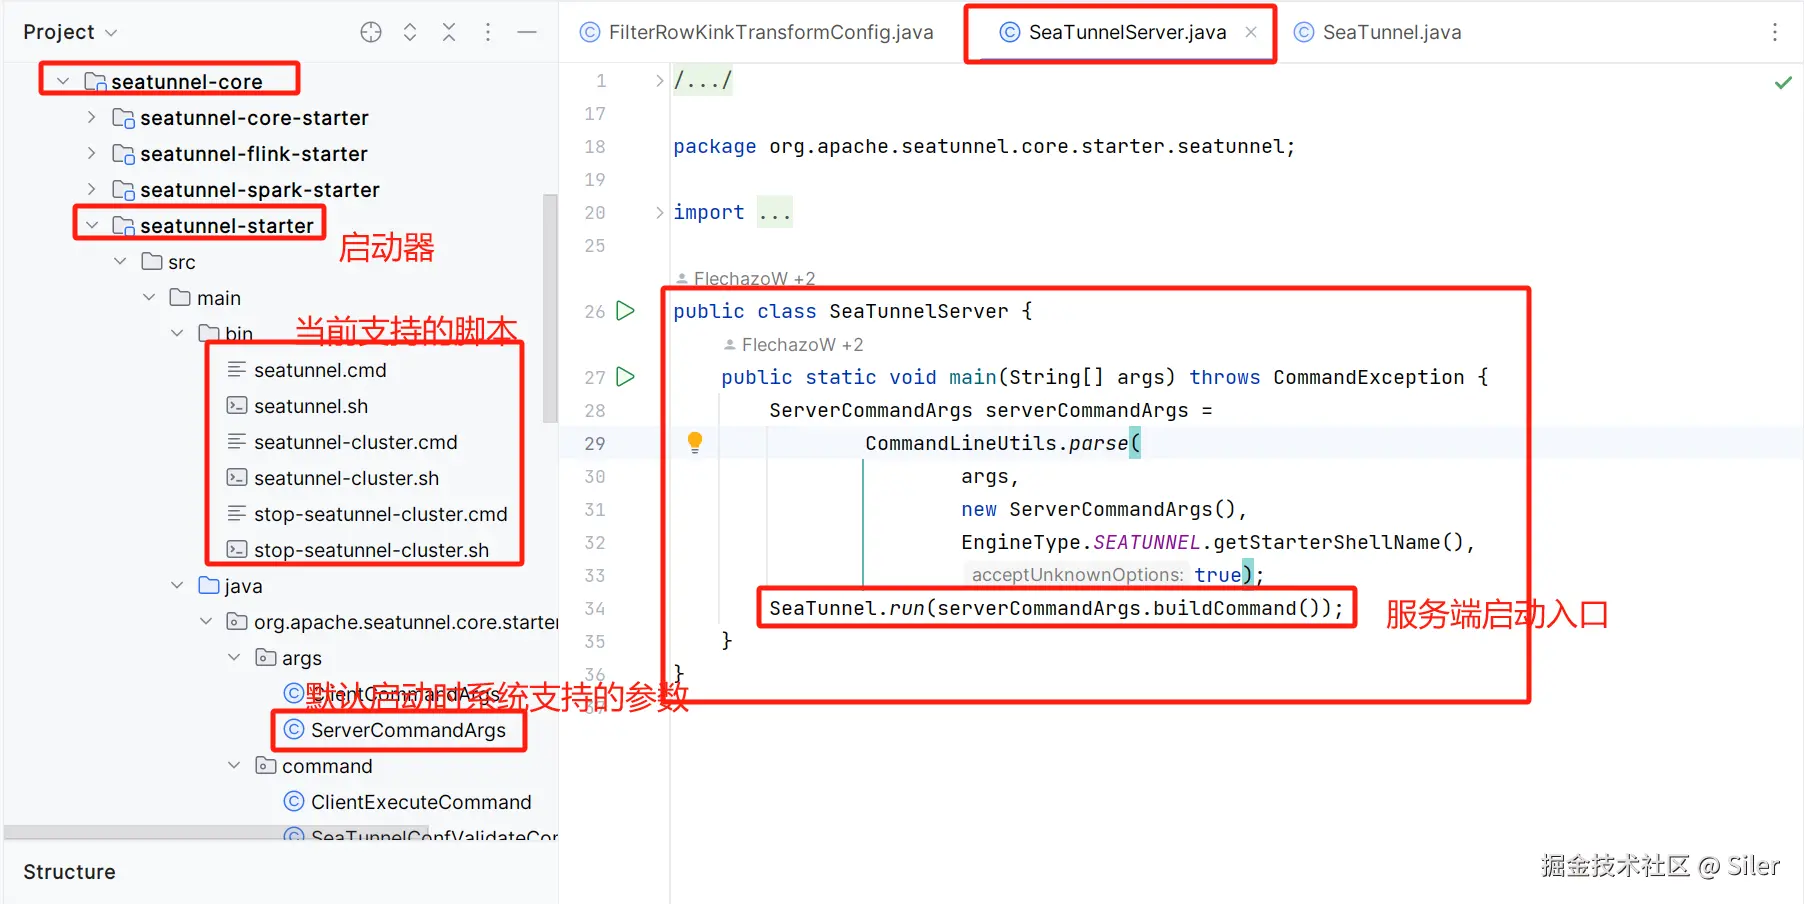
Task: Select the org.apache.seatunnel.core.starter package
Action: point(406,622)
